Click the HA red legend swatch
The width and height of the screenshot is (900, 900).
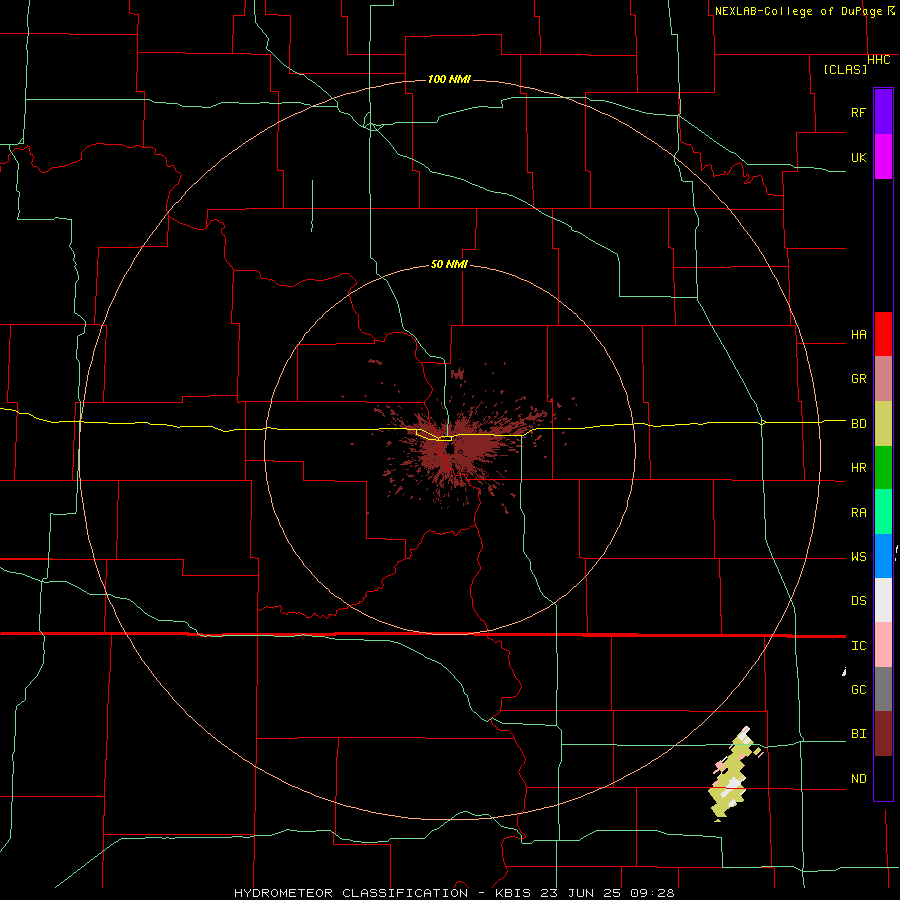click(883, 334)
